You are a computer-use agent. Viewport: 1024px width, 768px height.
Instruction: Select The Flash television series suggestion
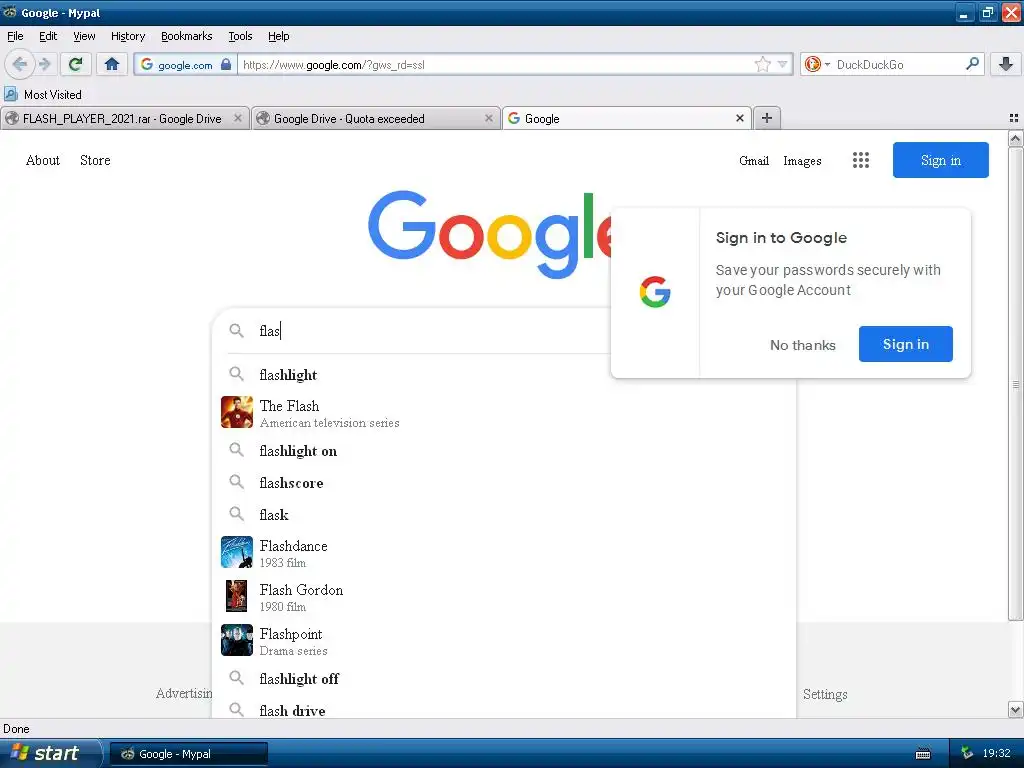[x=504, y=413]
